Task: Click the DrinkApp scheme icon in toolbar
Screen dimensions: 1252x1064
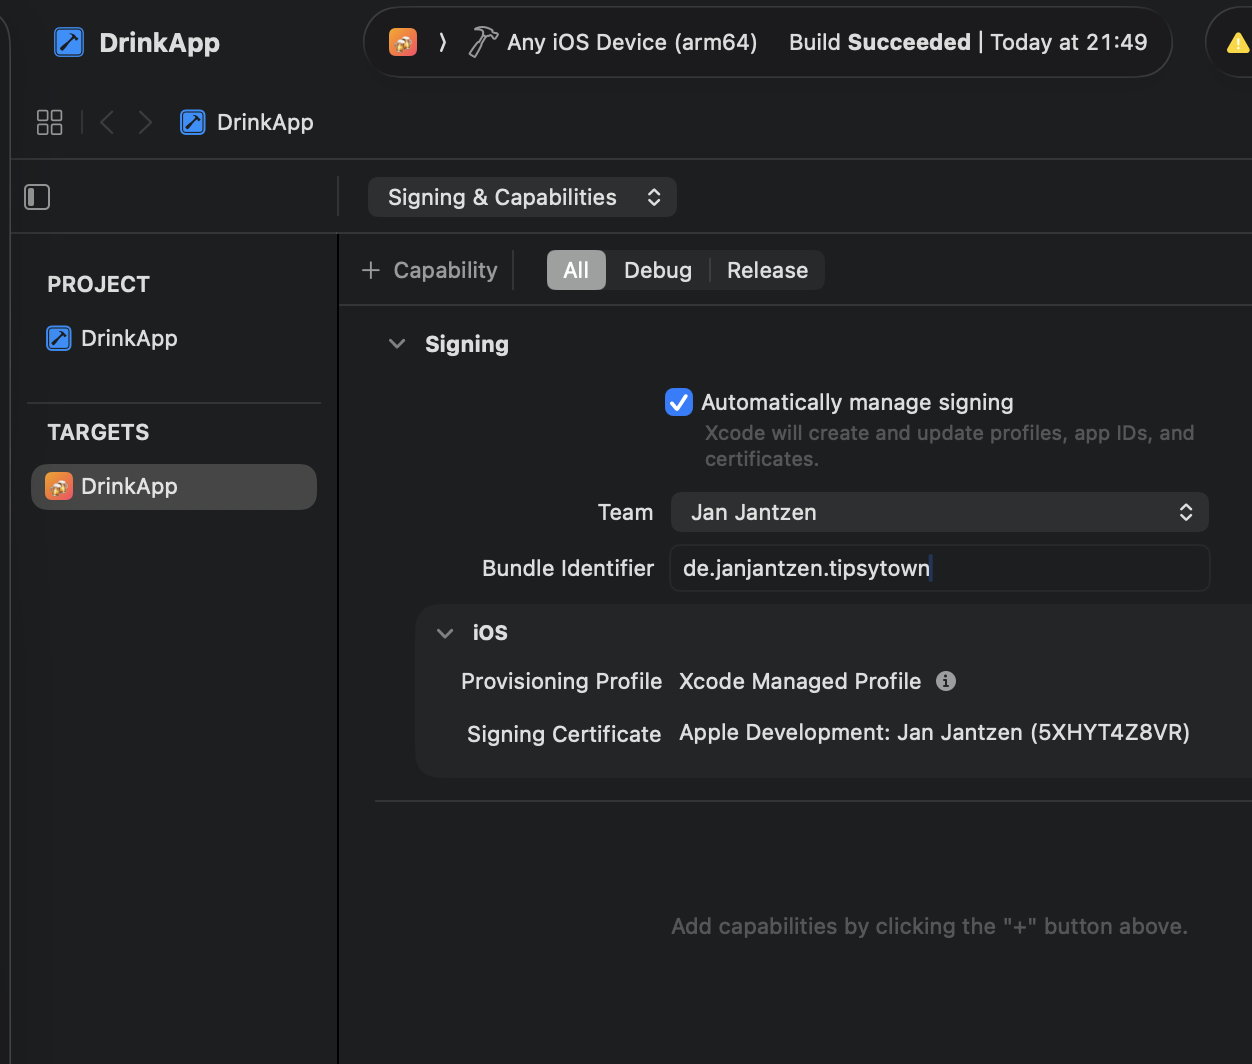Action: (403, 42)
